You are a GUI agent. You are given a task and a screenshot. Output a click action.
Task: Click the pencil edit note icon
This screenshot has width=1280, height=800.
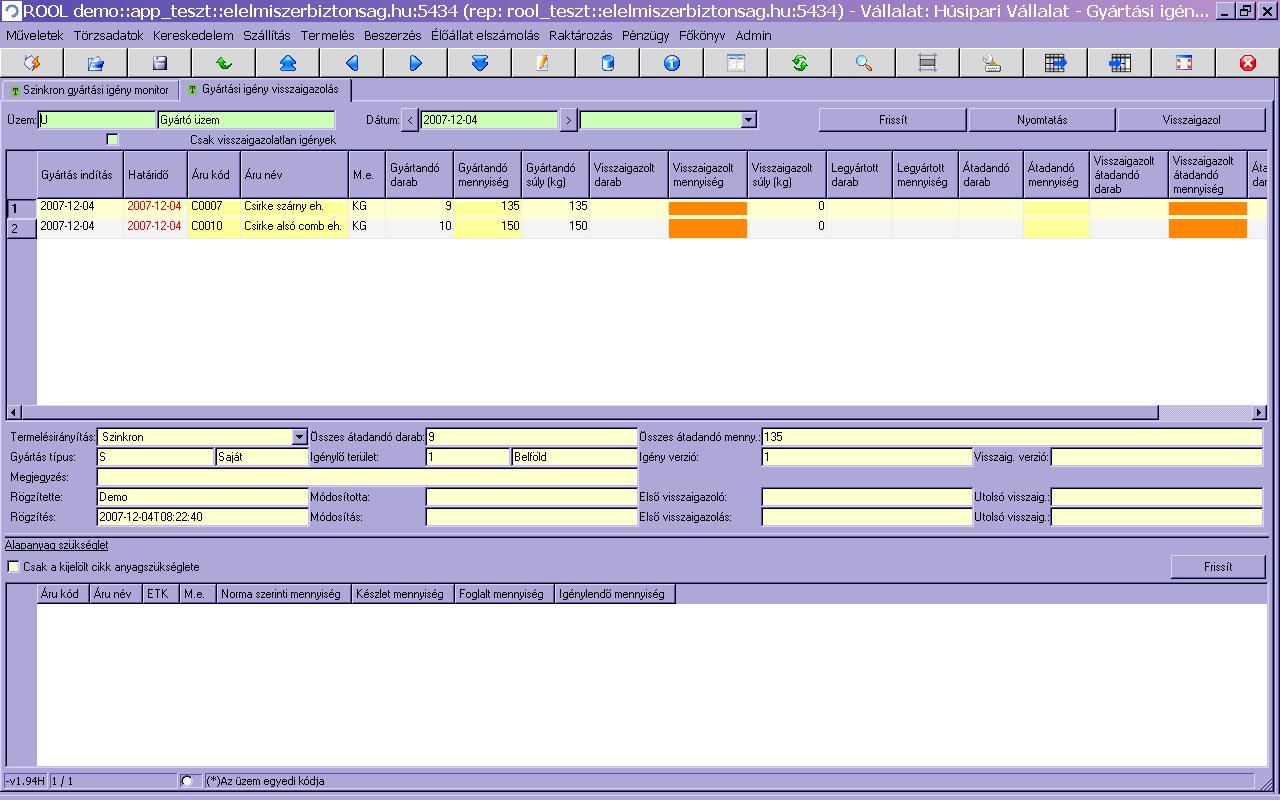tap(544, 63)
